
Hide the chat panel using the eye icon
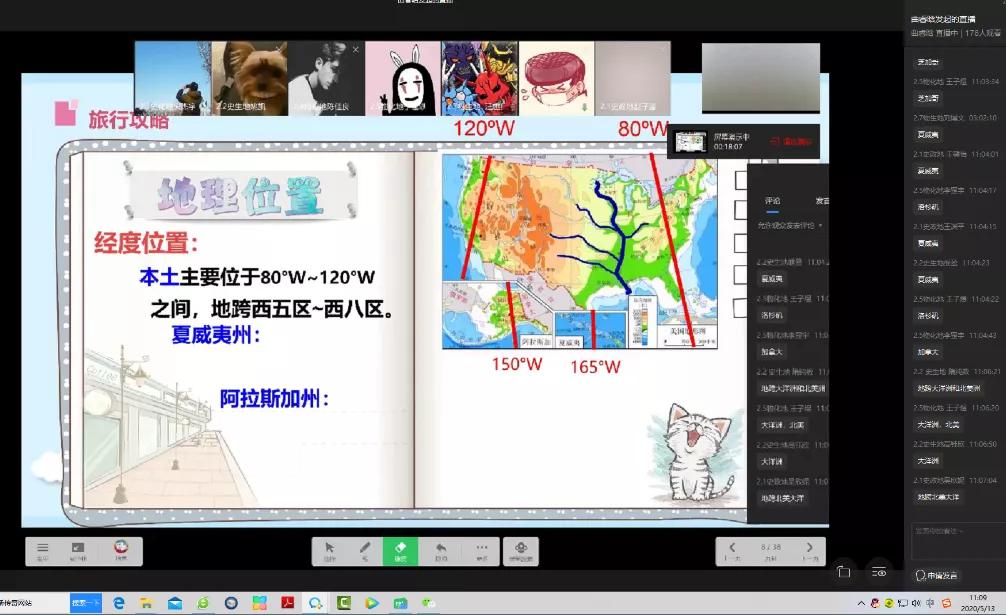coord(880,573)
